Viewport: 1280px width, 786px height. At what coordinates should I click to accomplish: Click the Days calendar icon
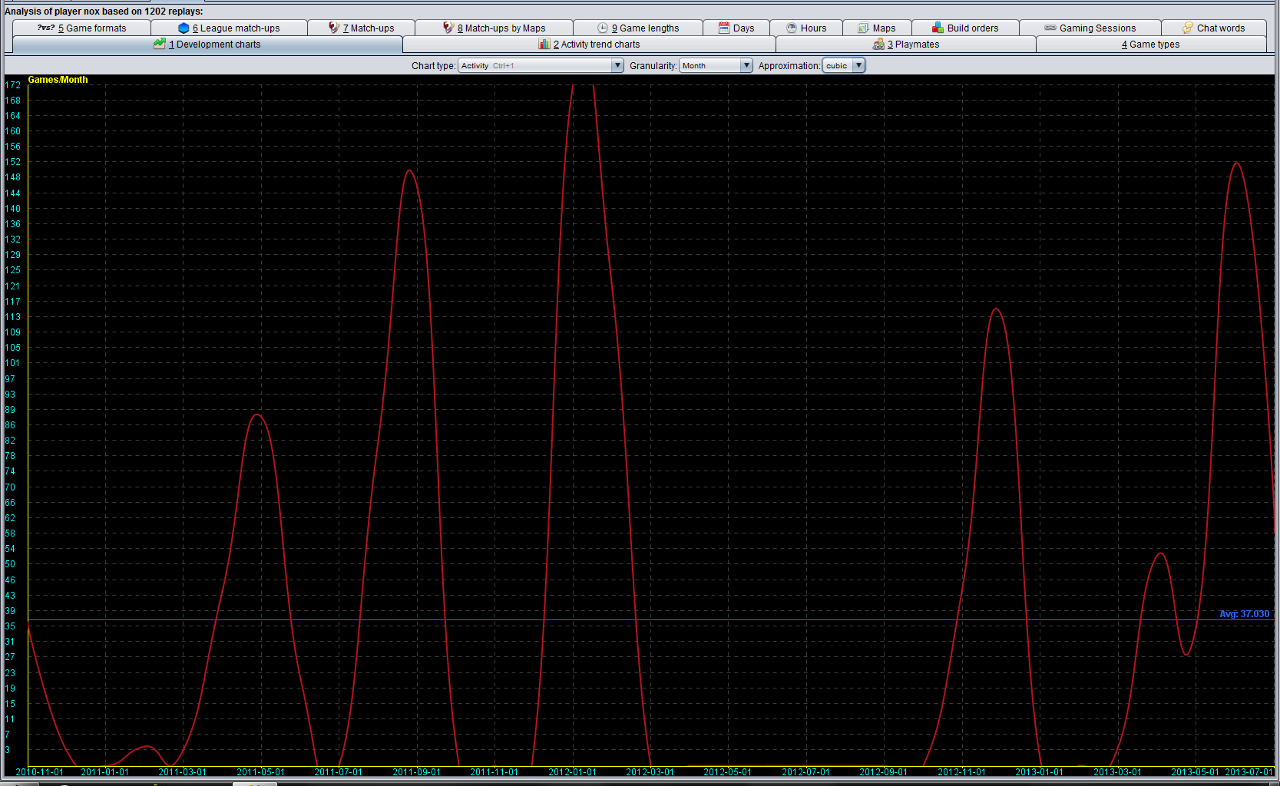(x=724, y=28)
